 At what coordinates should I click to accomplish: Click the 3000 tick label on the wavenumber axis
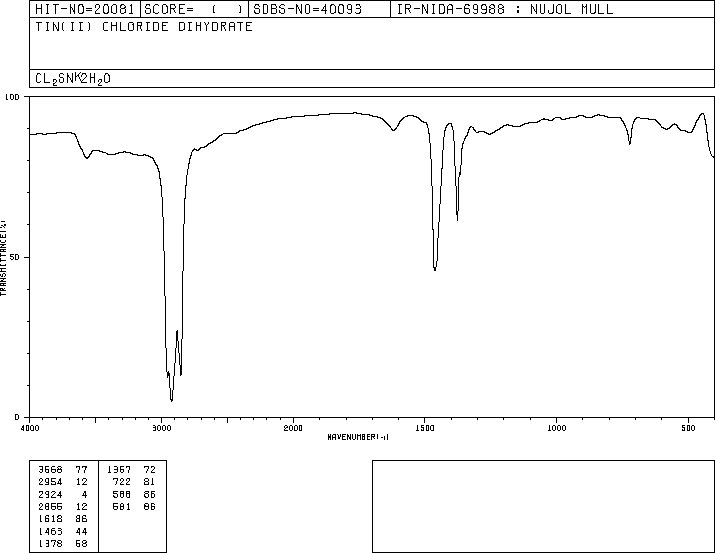(x=161, y=428)
